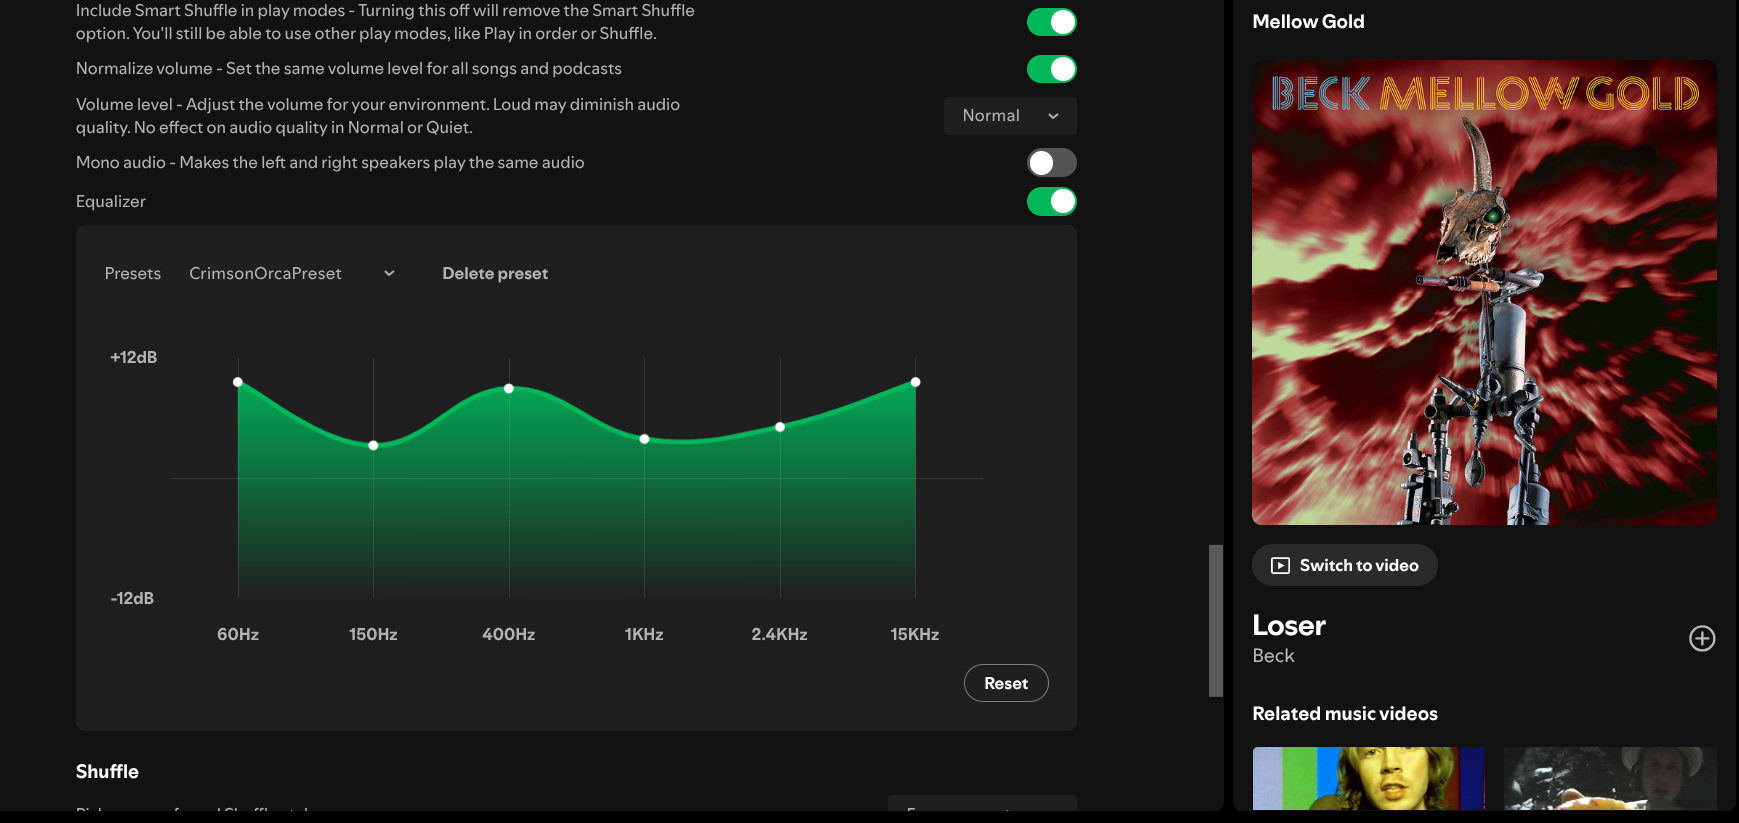1739x823 pixels.
Task: Select the 1KHz equalizer handle
Action: click(644, 439)
